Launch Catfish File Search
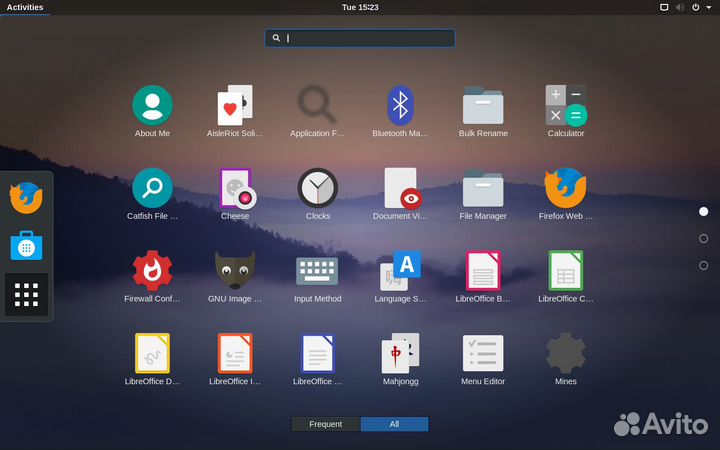720x450 pixels. (152, 194)
